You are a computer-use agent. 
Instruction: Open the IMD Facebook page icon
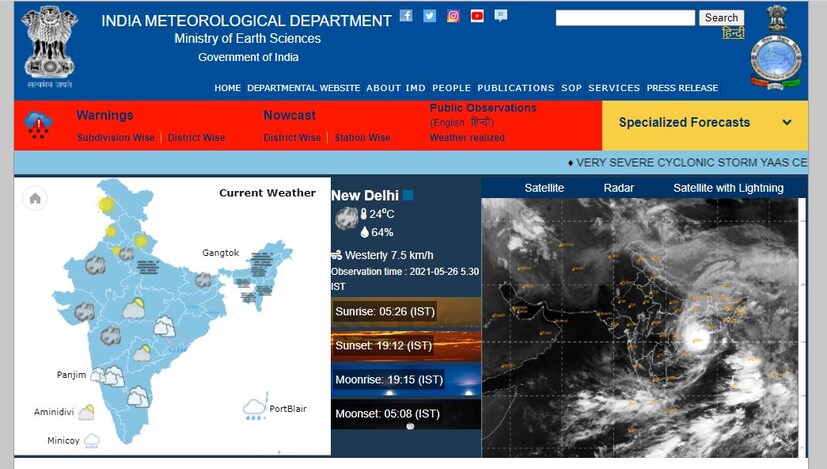click(x=406, y=15)
